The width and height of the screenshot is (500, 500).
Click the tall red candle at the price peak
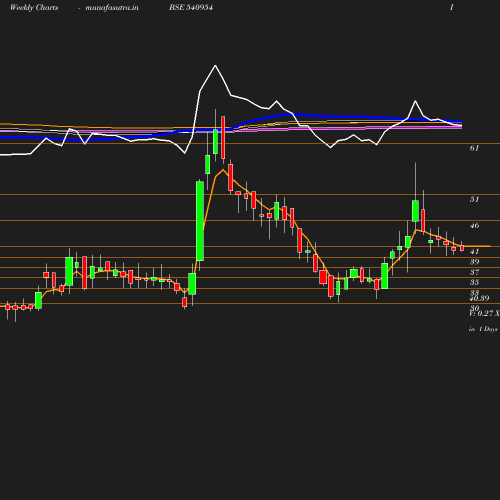coord(223,137)
